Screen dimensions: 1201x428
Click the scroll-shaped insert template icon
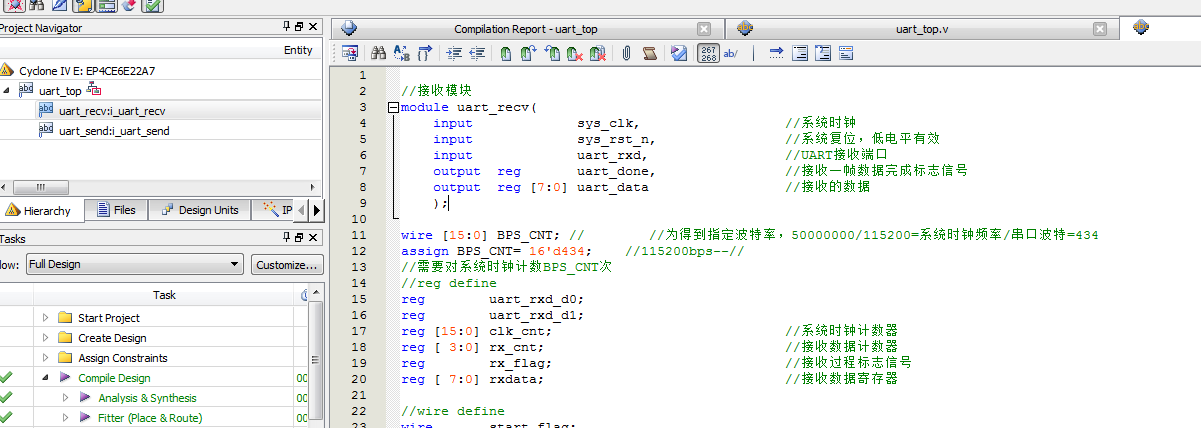pos(649,53)
